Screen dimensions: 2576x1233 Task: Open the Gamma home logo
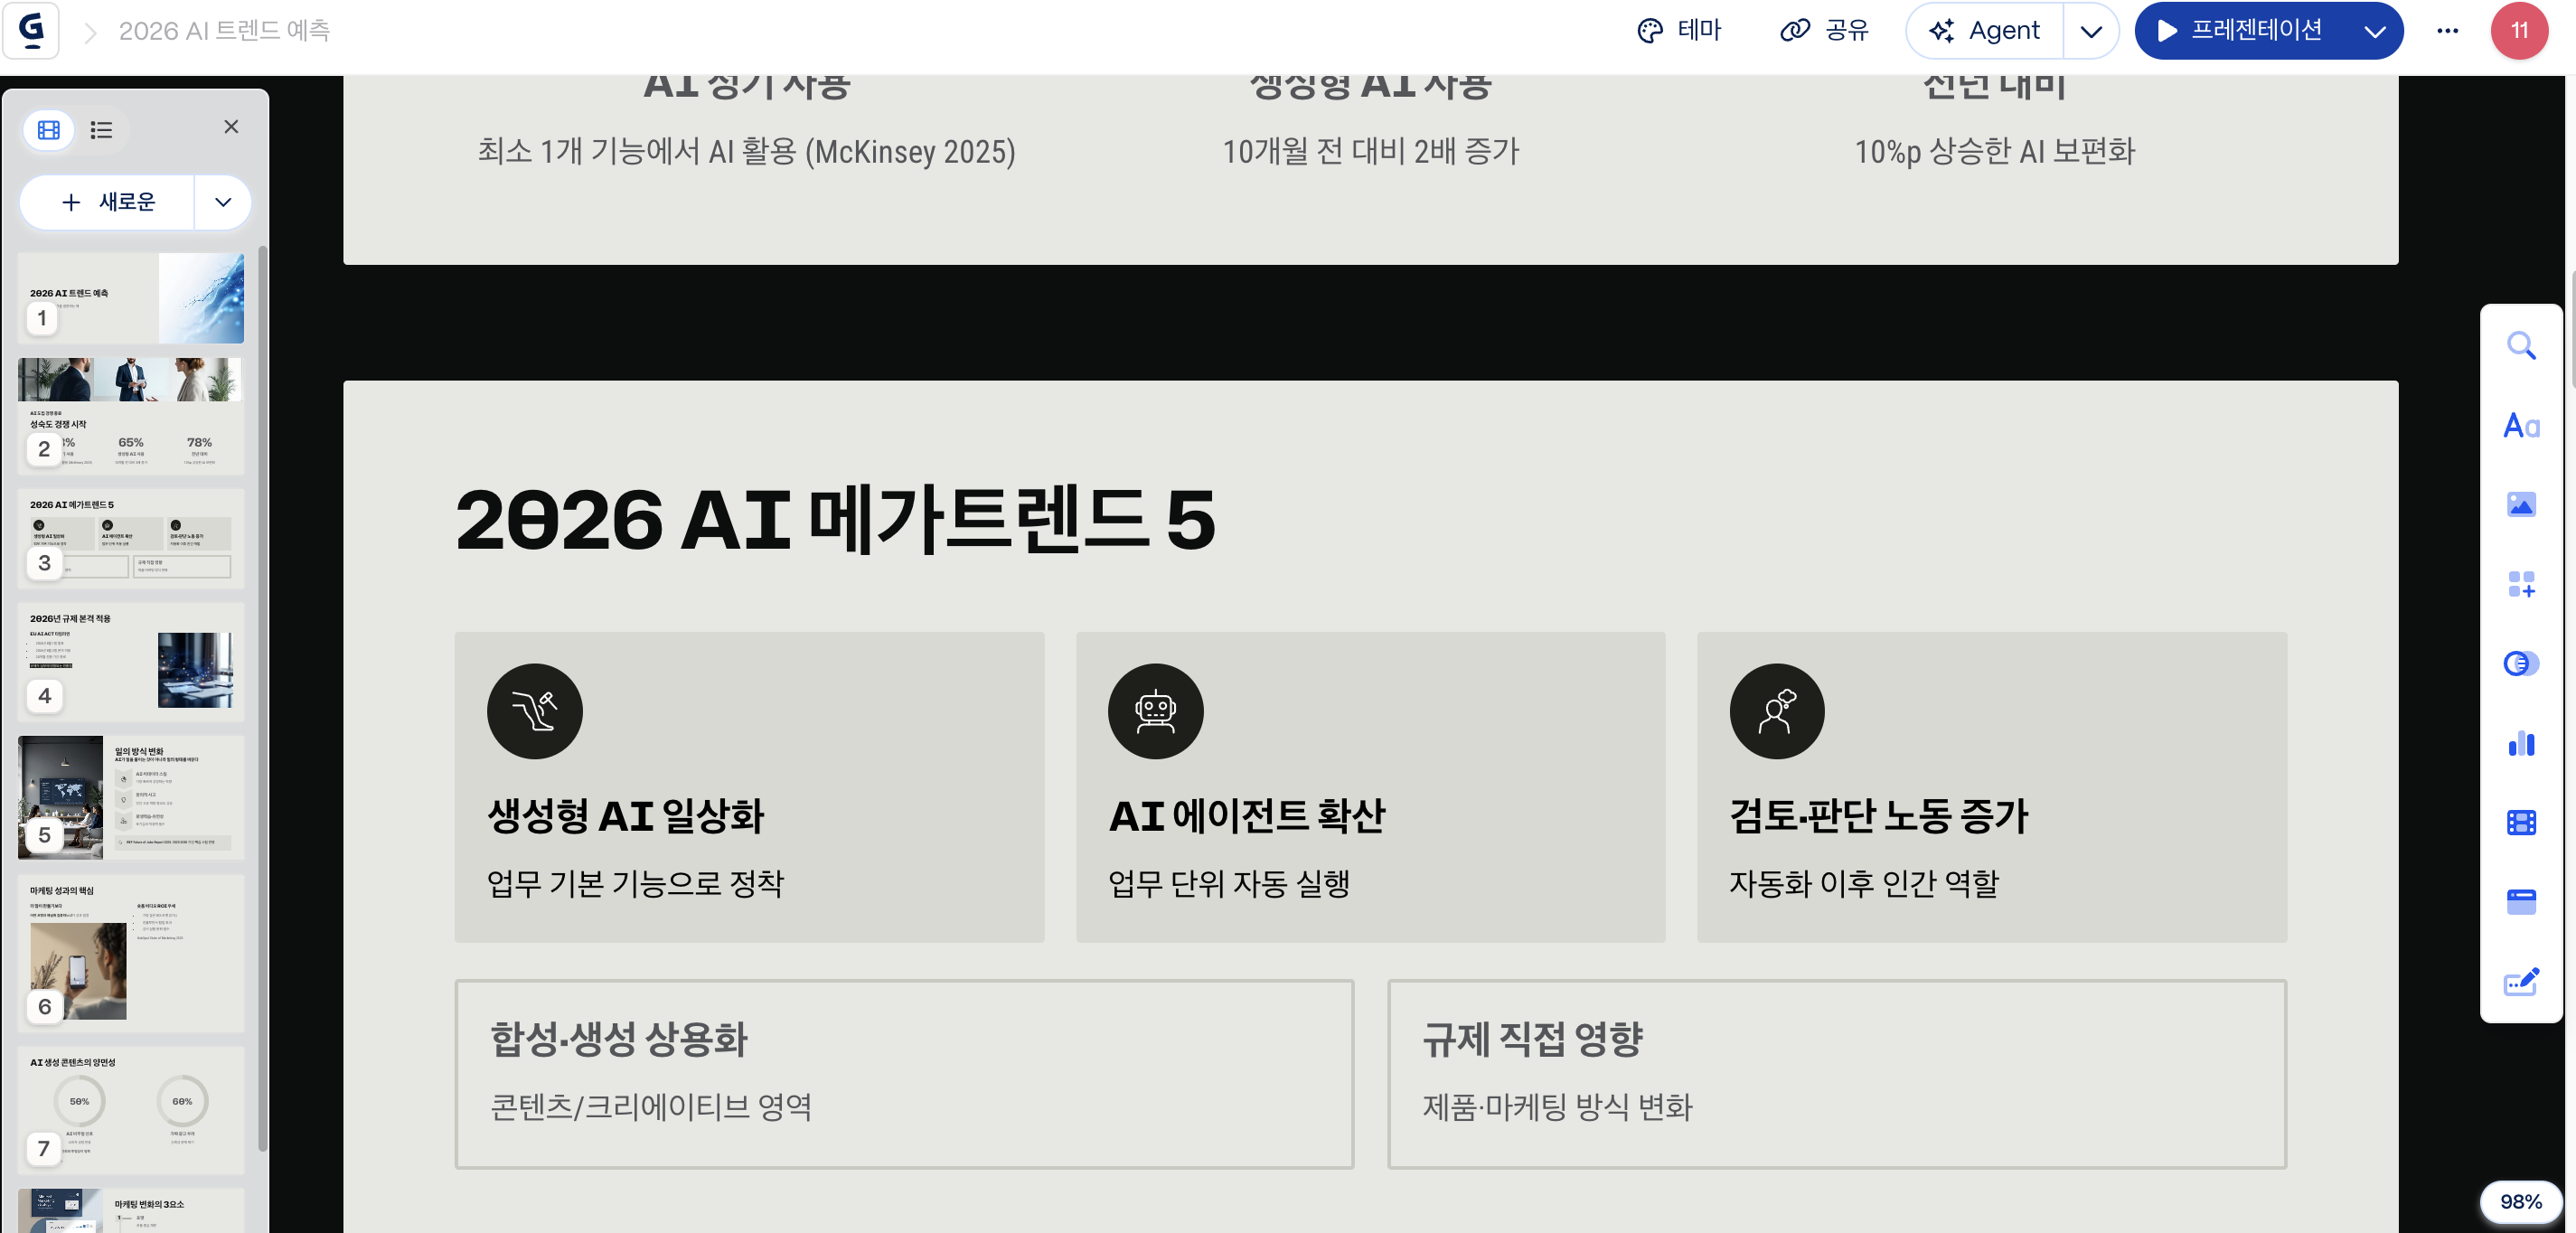pyautogui.click(x=31, y=30)
